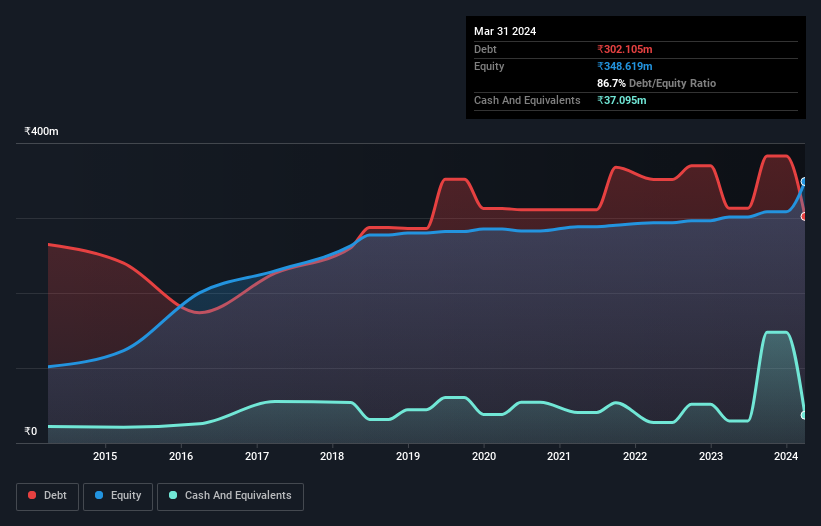
Task: Toggle the Equity series legend button
Action: coord(118,496)
